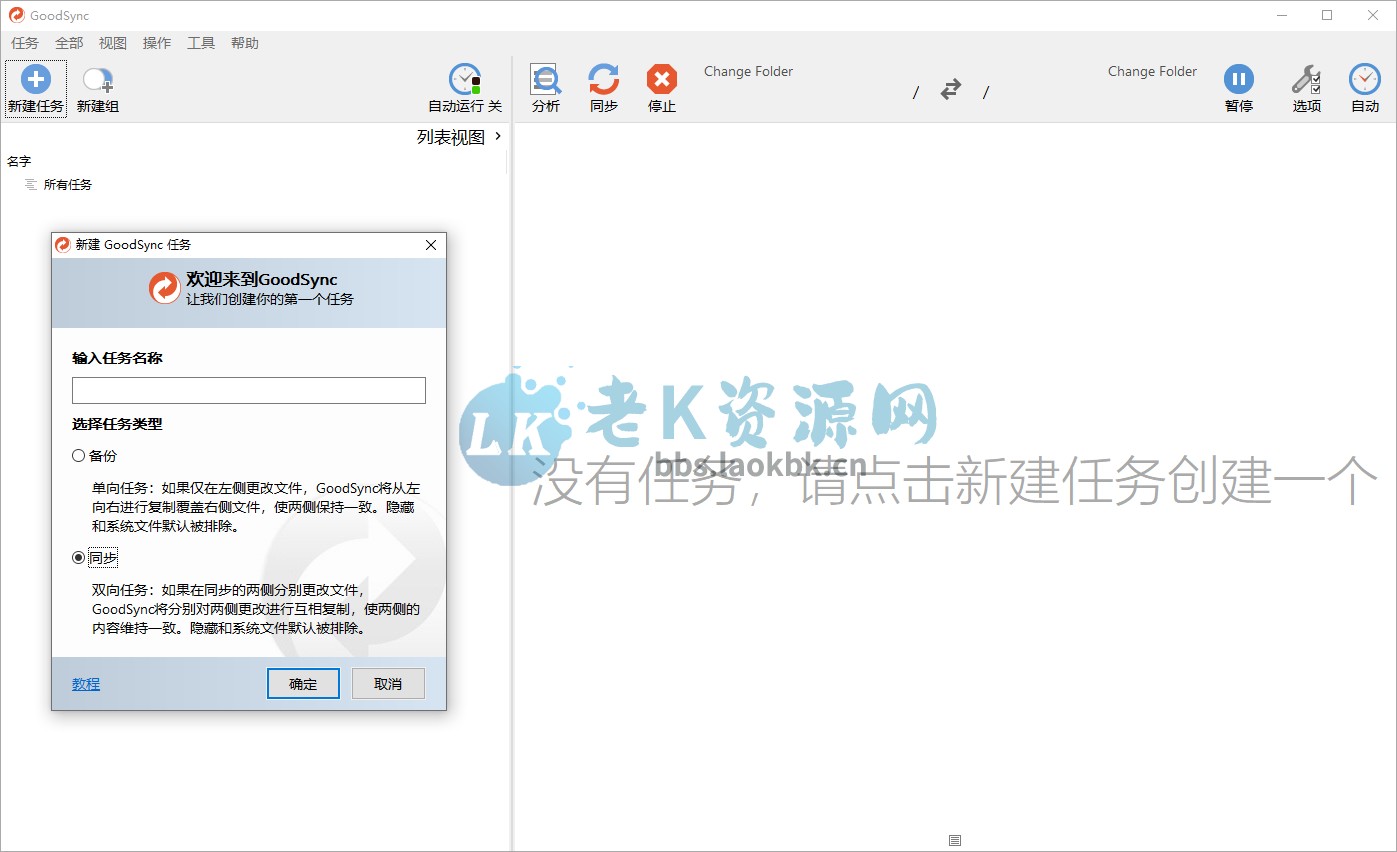Click the small log icon at bottom
The height and width of the screenshot is (852, 1397).
955,840
